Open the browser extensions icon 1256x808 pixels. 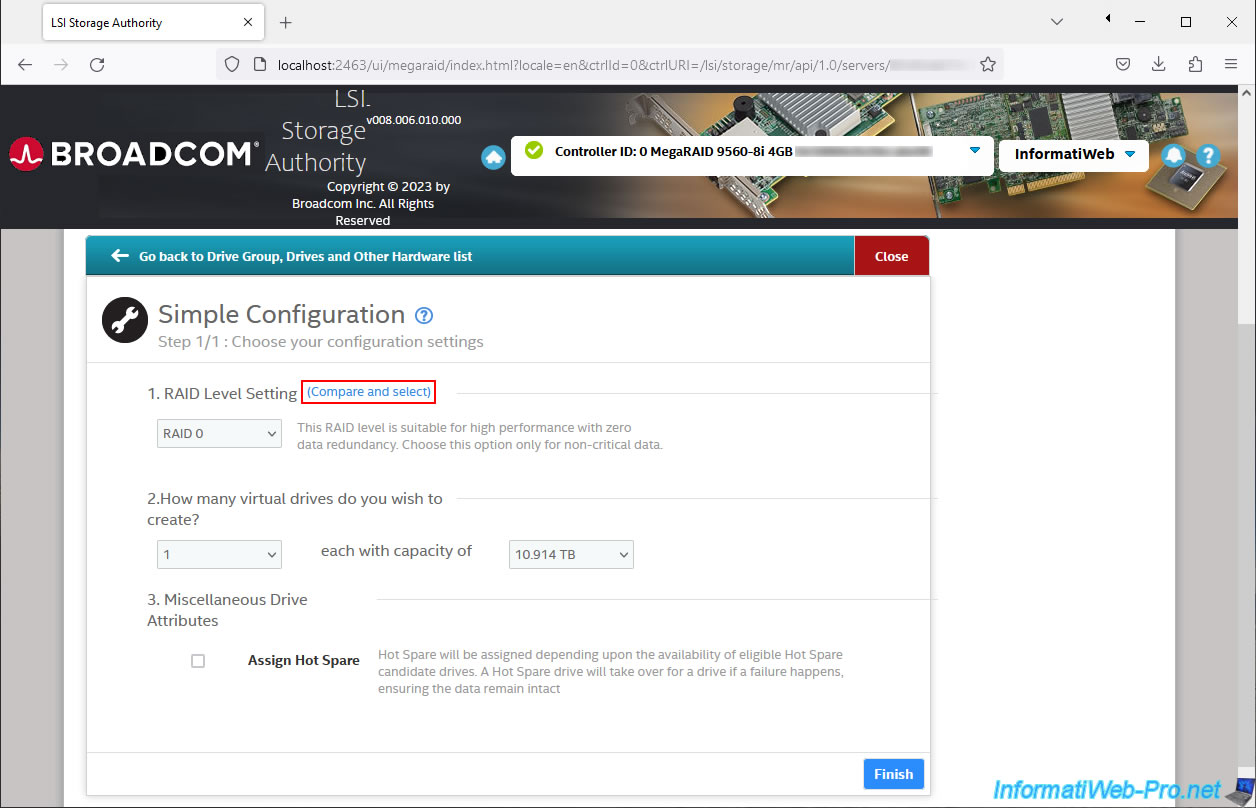1195,64
